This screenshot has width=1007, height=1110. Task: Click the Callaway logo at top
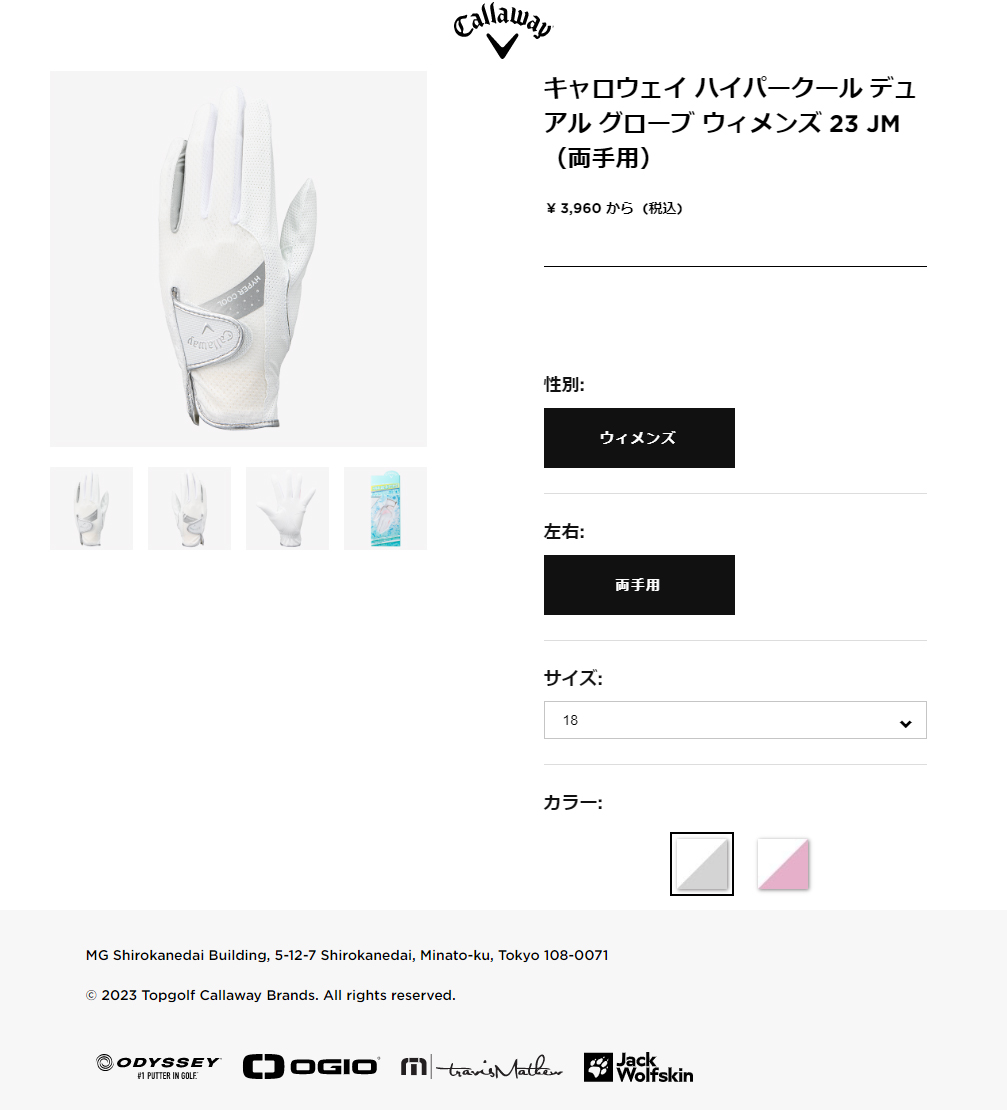coord(502,32)
